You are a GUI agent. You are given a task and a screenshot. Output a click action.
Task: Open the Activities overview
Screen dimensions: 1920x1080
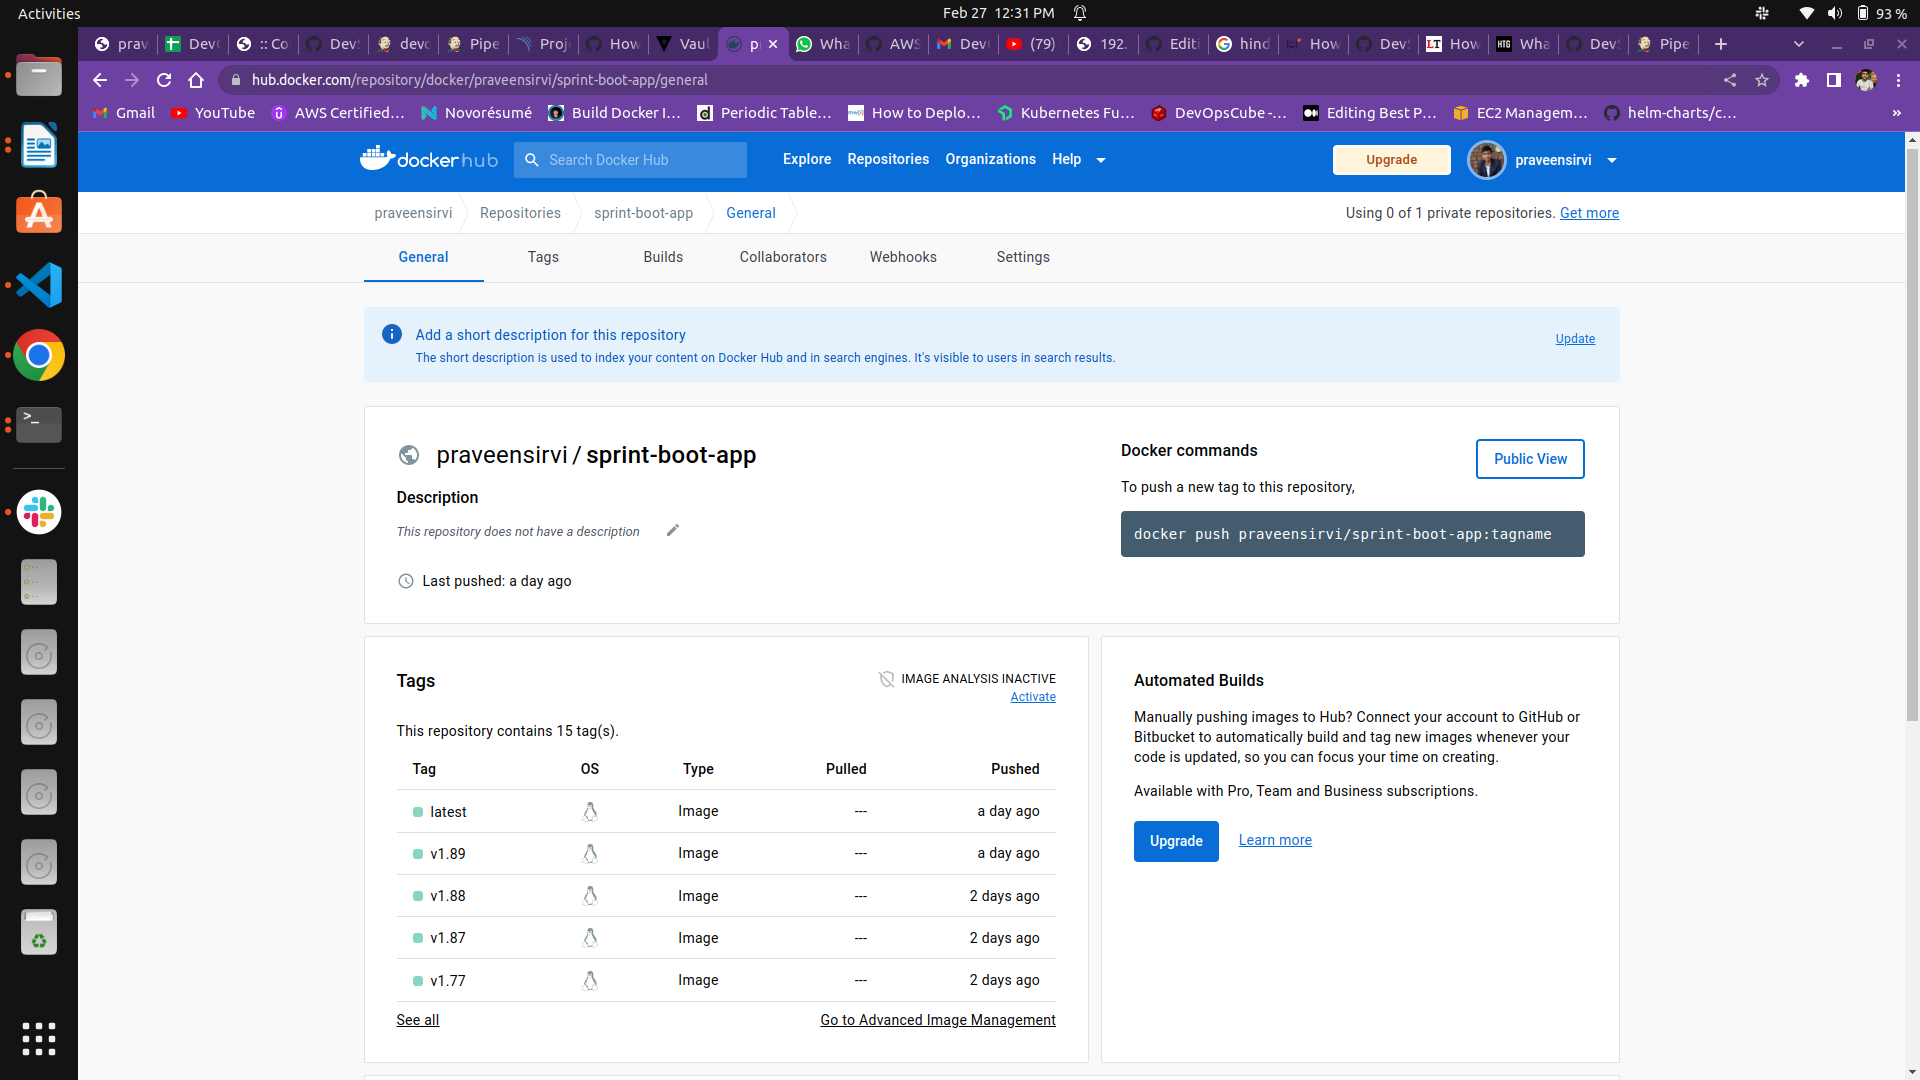pos(49,13)
